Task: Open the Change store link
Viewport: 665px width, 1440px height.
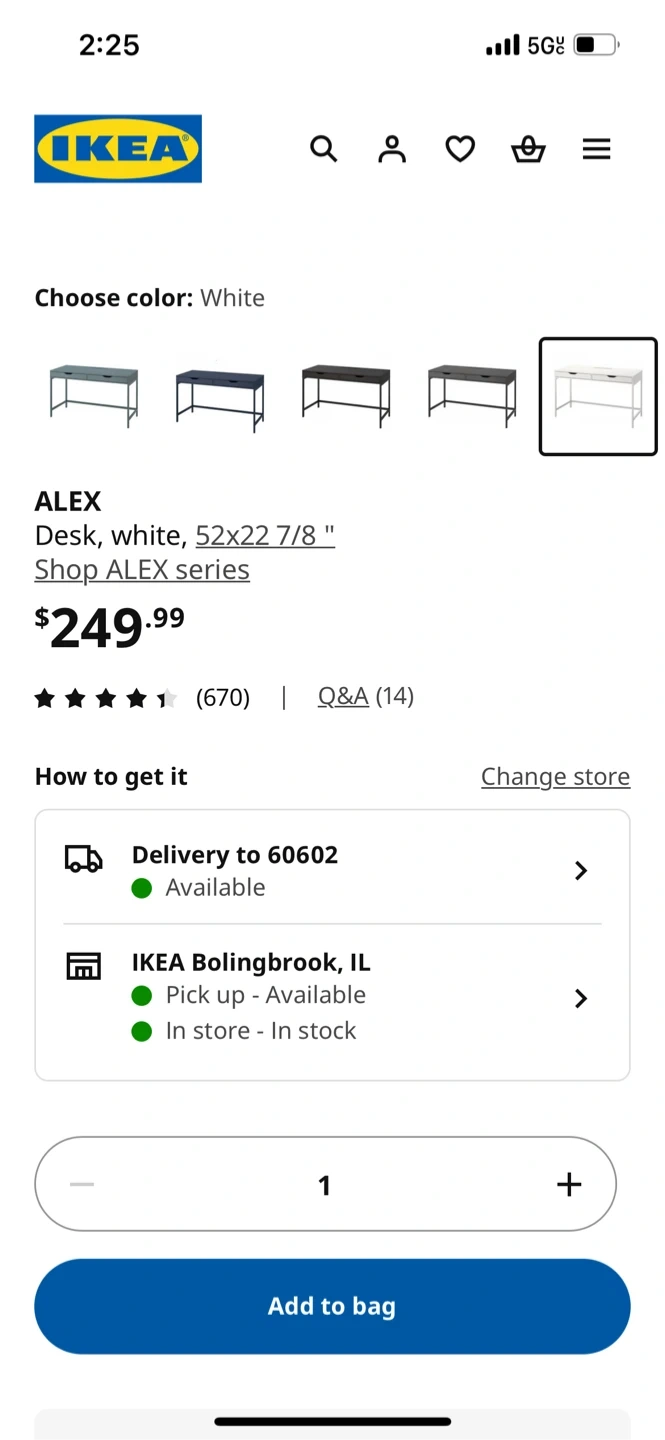Action: pos(555,777)
